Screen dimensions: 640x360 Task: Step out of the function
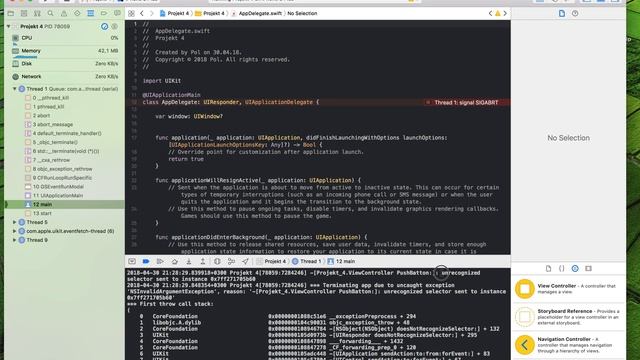tap(202, 261)
